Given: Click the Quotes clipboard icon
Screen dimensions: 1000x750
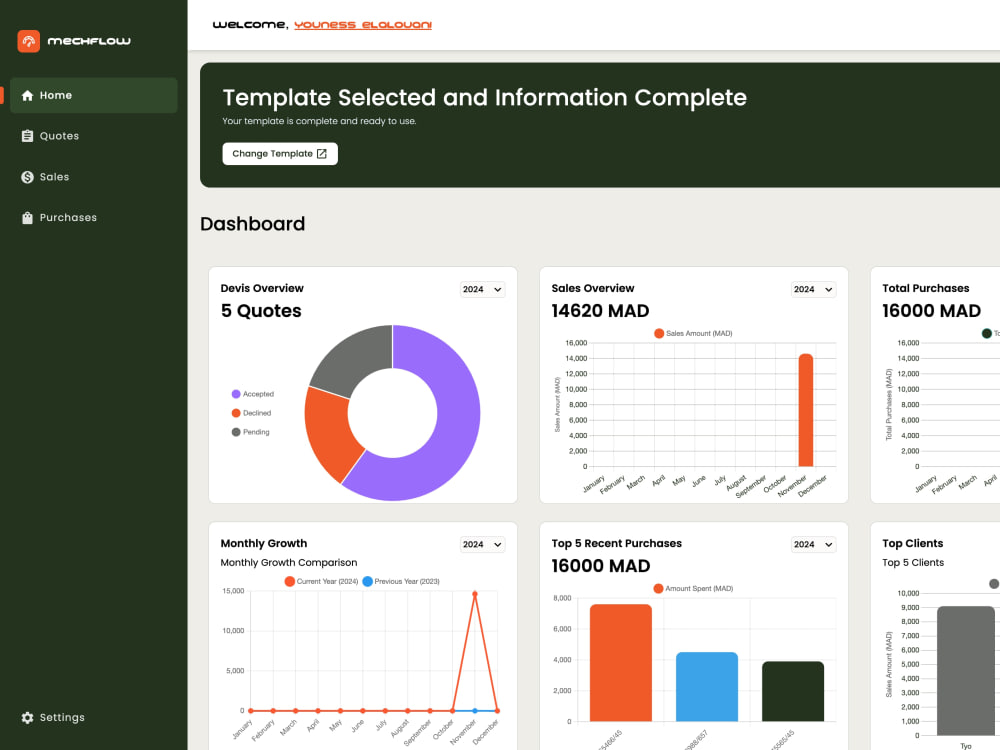Looking at the screenshot, I should point(27,136).
